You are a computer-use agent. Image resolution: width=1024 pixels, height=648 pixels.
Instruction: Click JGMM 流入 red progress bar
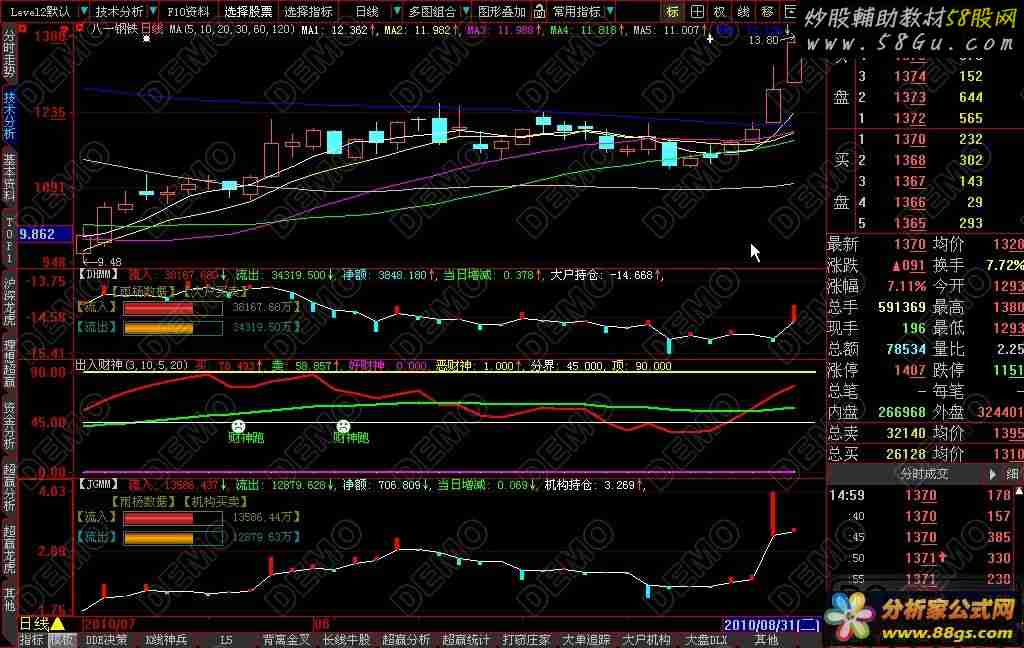pyautogui.click(x=172, y=518)
